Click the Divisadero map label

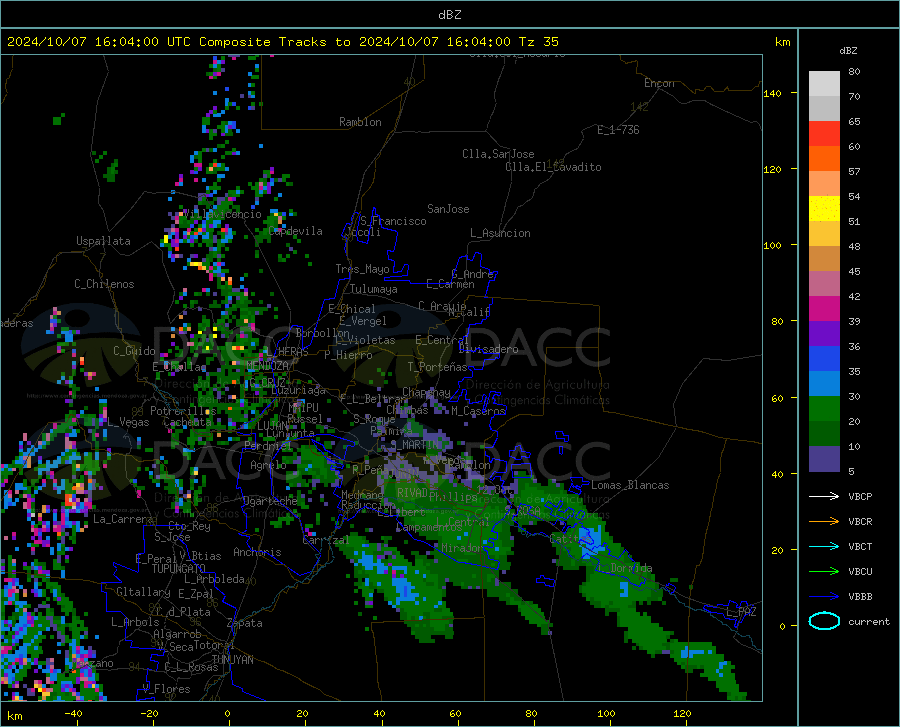click(x=488, y=349)
